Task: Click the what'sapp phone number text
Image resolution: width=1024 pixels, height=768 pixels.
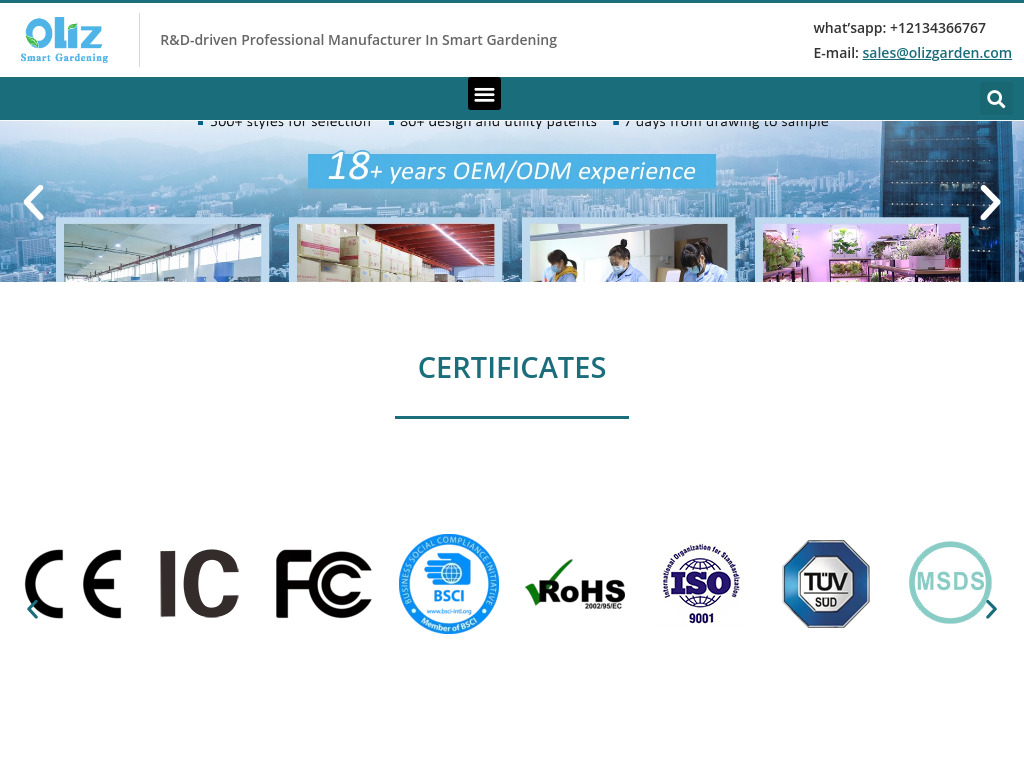Action: (899, 28)
